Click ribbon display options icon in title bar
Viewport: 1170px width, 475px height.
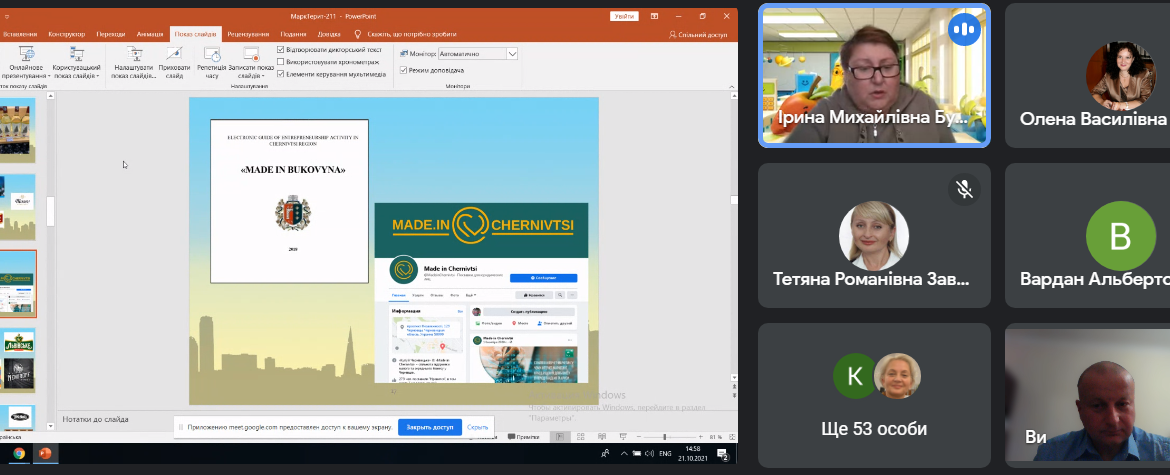654,16
